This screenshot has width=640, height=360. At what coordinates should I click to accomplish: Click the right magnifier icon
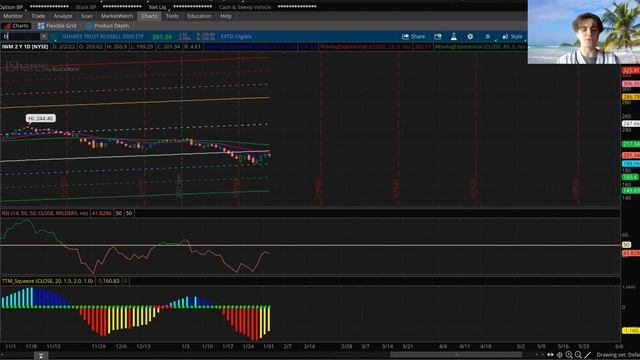tap(578, 355)
